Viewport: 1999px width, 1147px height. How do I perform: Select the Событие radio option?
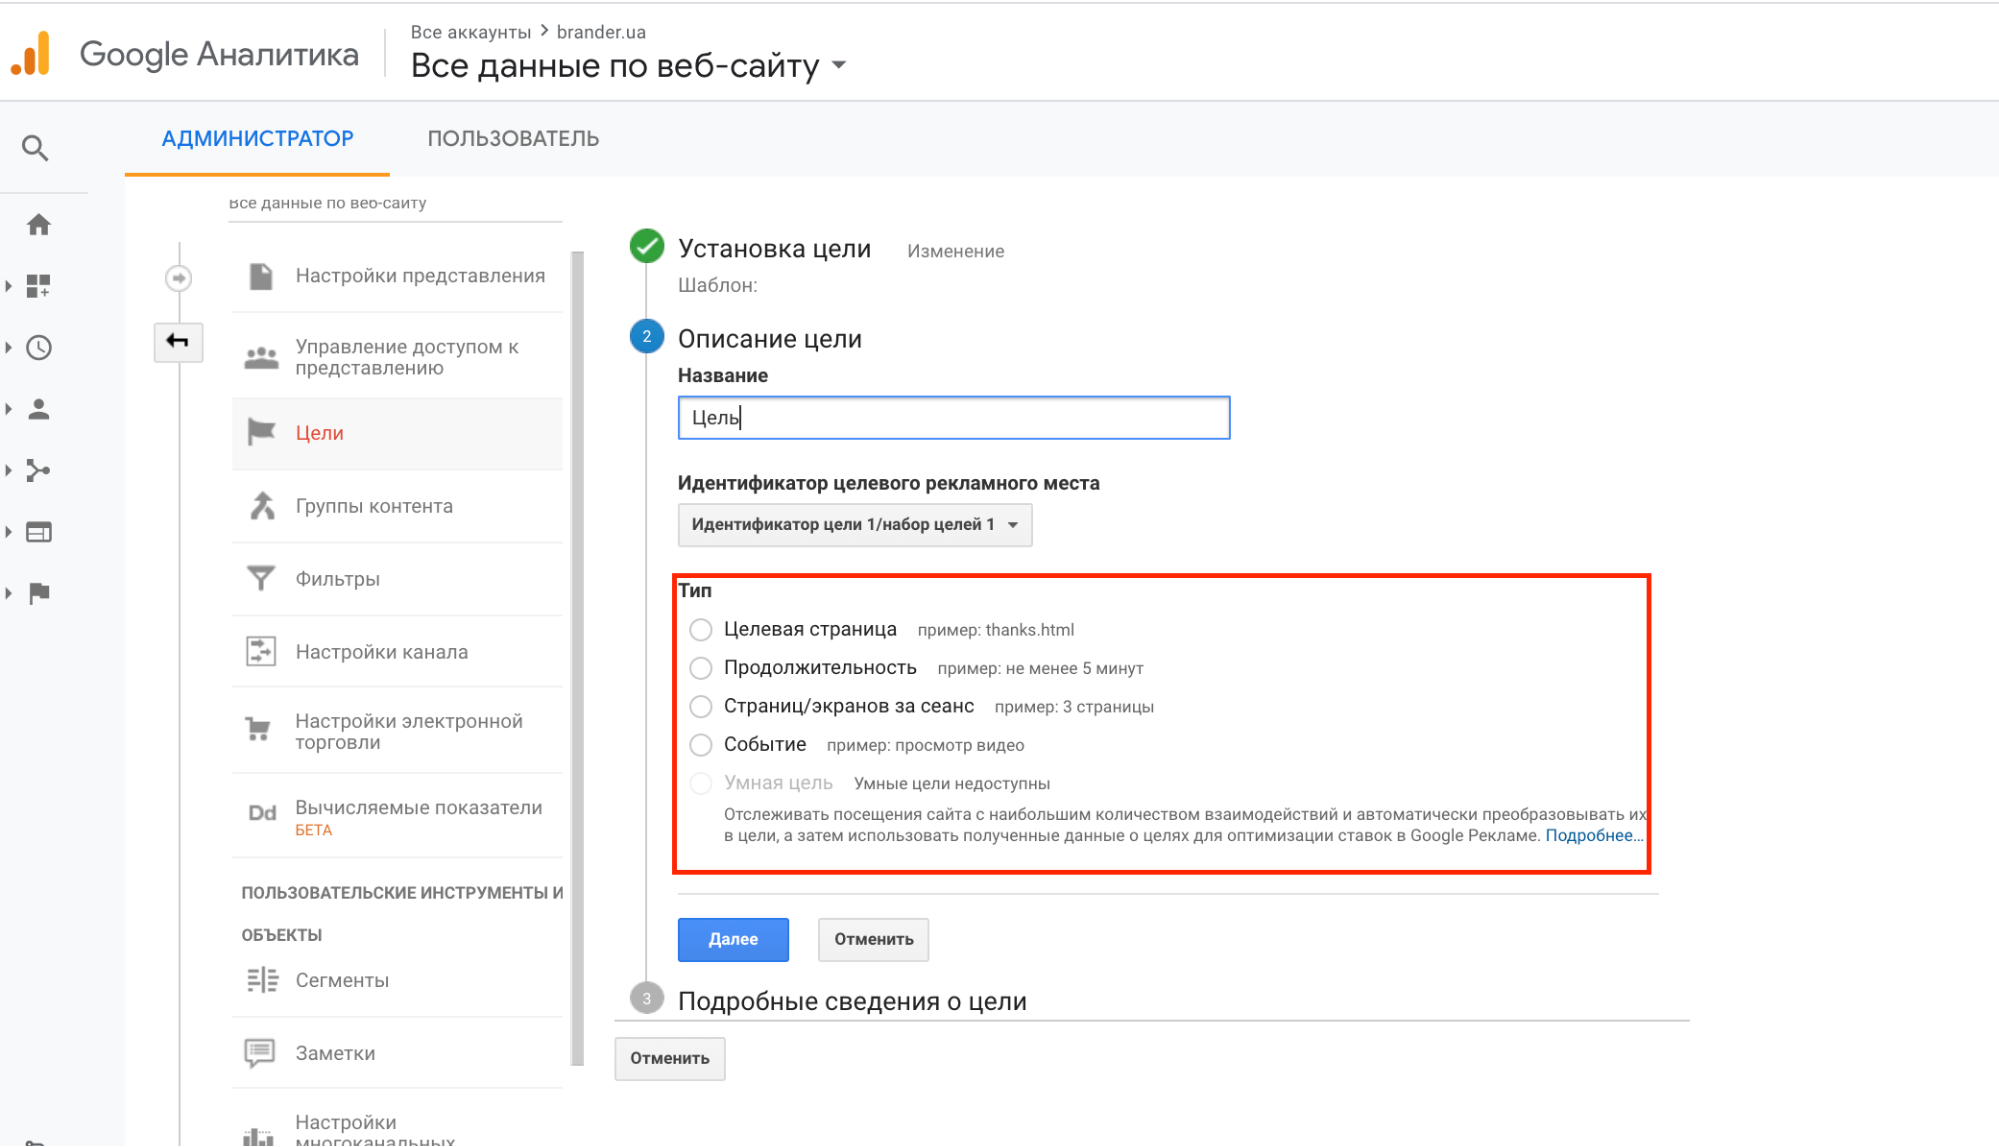click(701, 745)
